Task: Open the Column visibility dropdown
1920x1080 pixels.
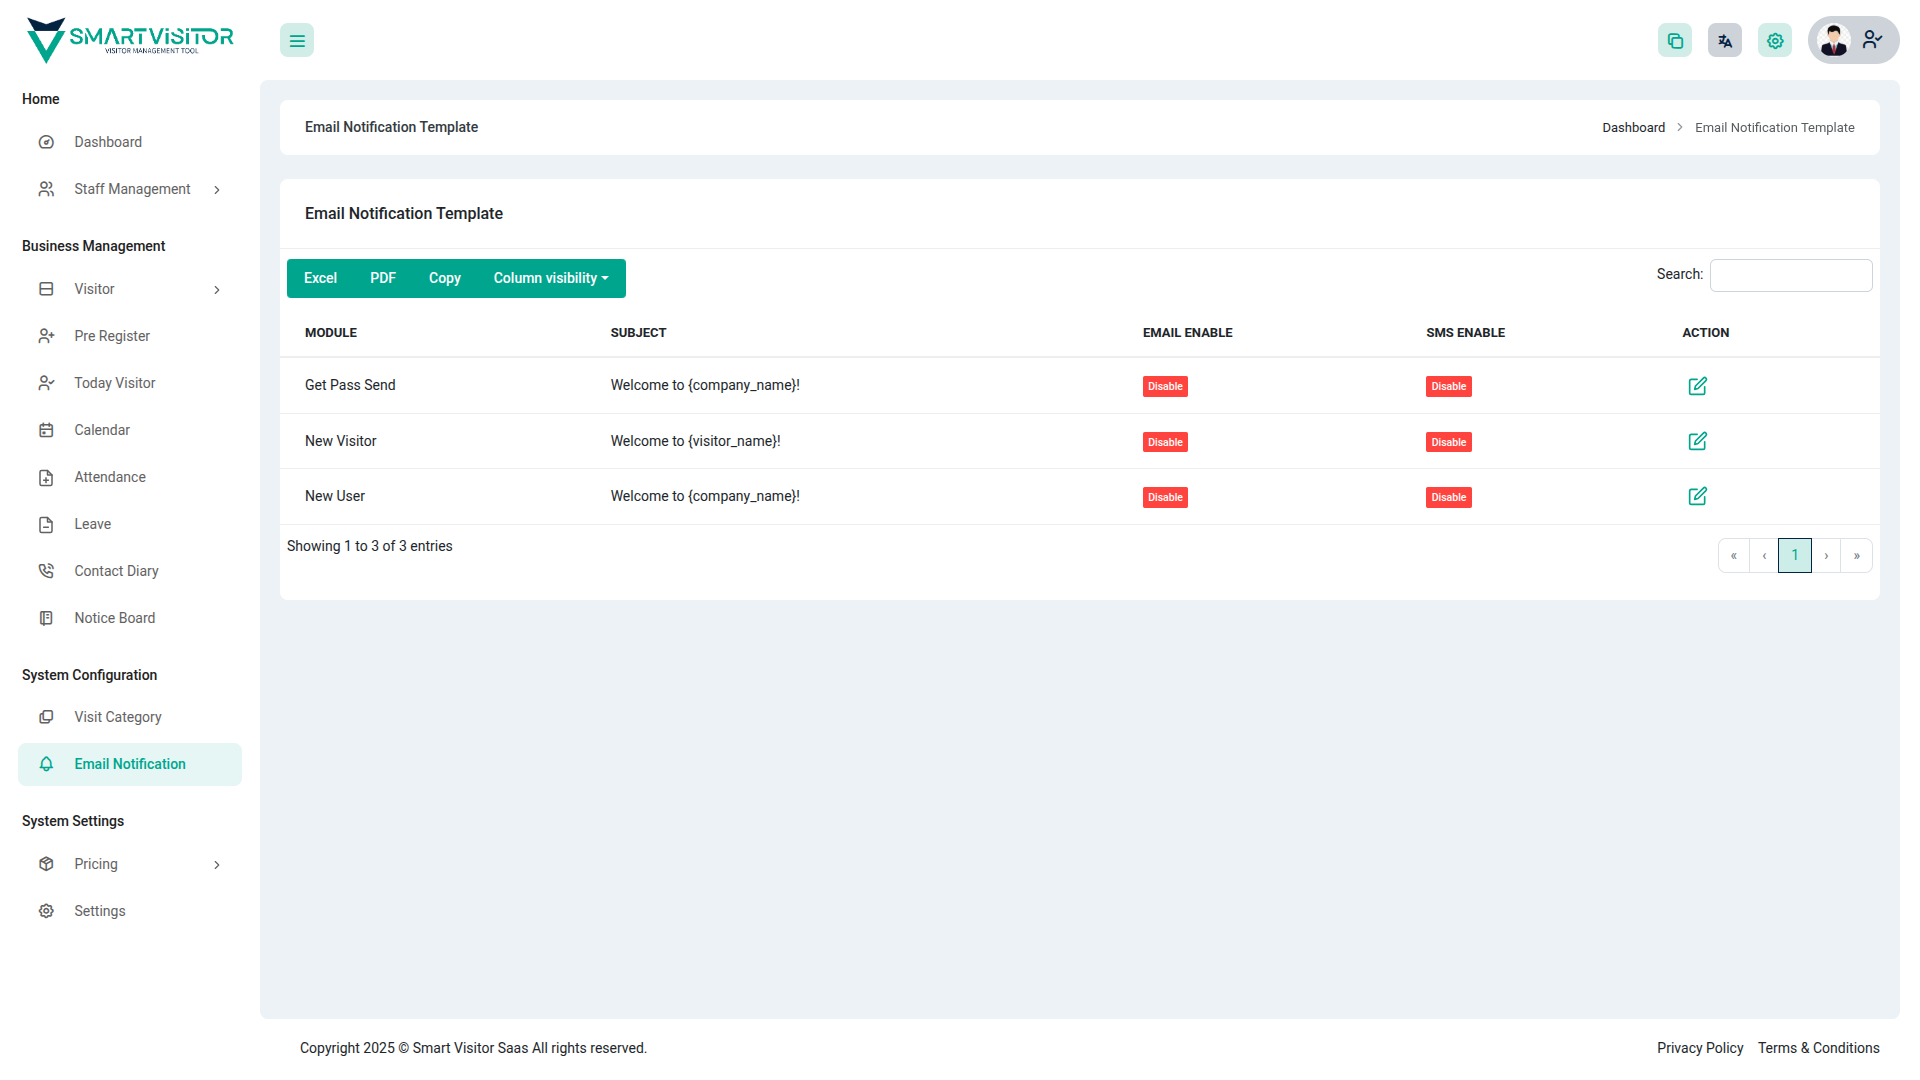Action: tap(550, 278)
